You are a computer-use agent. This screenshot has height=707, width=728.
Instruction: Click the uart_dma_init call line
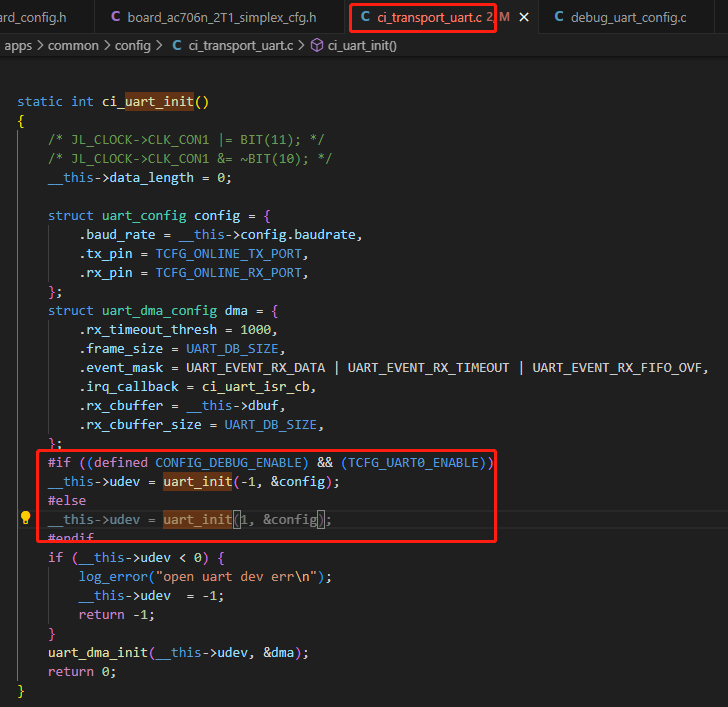[178, 653]
